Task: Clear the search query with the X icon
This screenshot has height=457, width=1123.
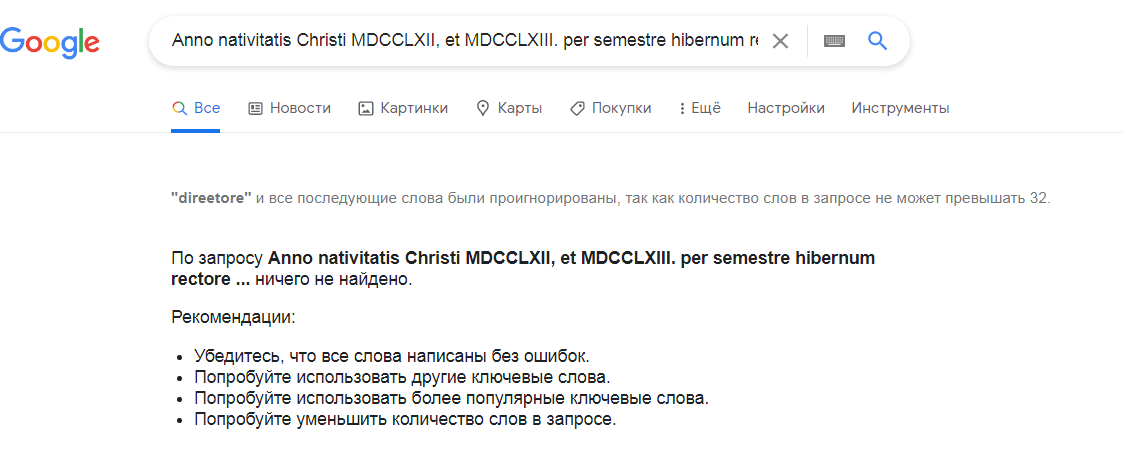Action: tap(781, 41)
